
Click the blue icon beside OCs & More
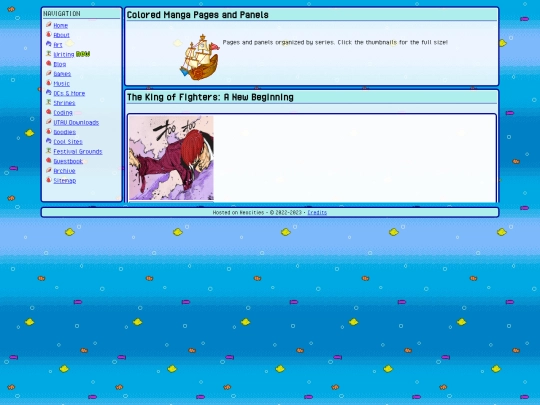pyautogui.click(x=49, y=93)
